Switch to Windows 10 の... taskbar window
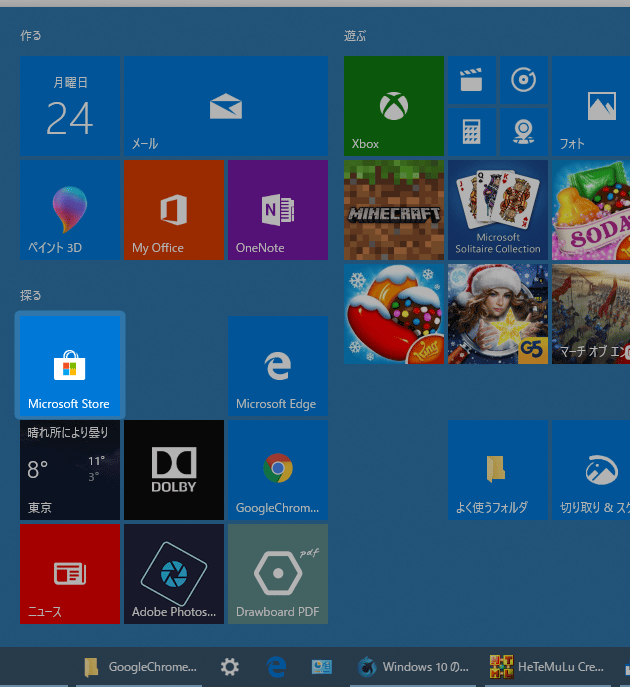The height and width of the screenshot is (687, 630). pyautogui.click(x=413, y=667)
